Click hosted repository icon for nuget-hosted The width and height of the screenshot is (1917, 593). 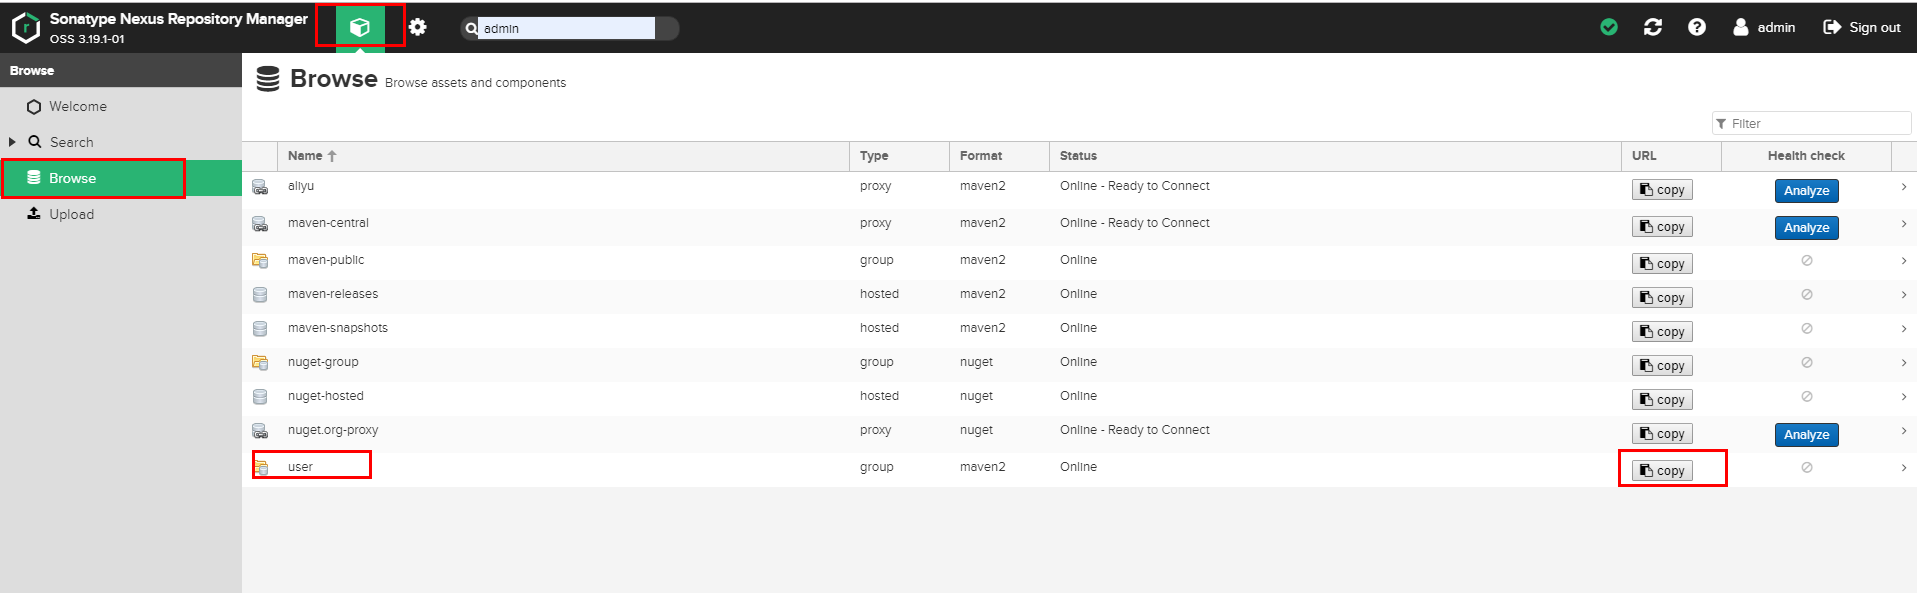(x=260, y=397)
